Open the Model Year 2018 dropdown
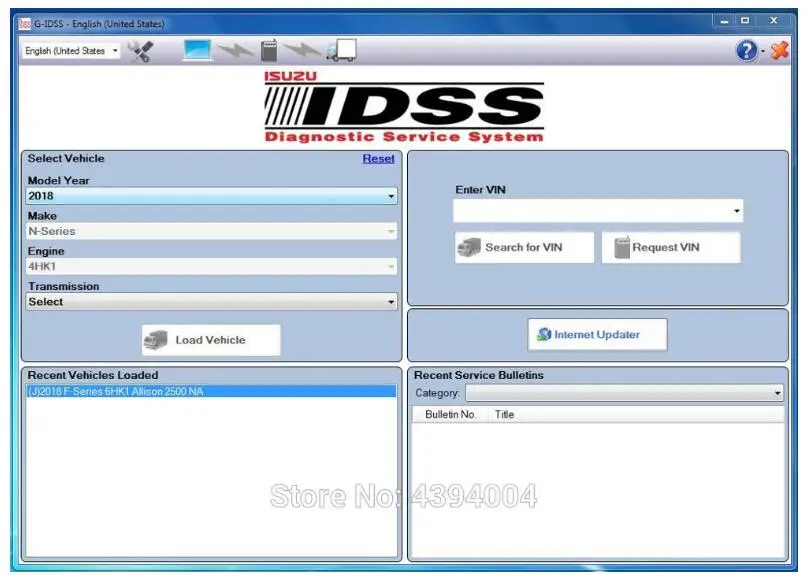Viewport: 805px width, 575px height. pos(212,196)
